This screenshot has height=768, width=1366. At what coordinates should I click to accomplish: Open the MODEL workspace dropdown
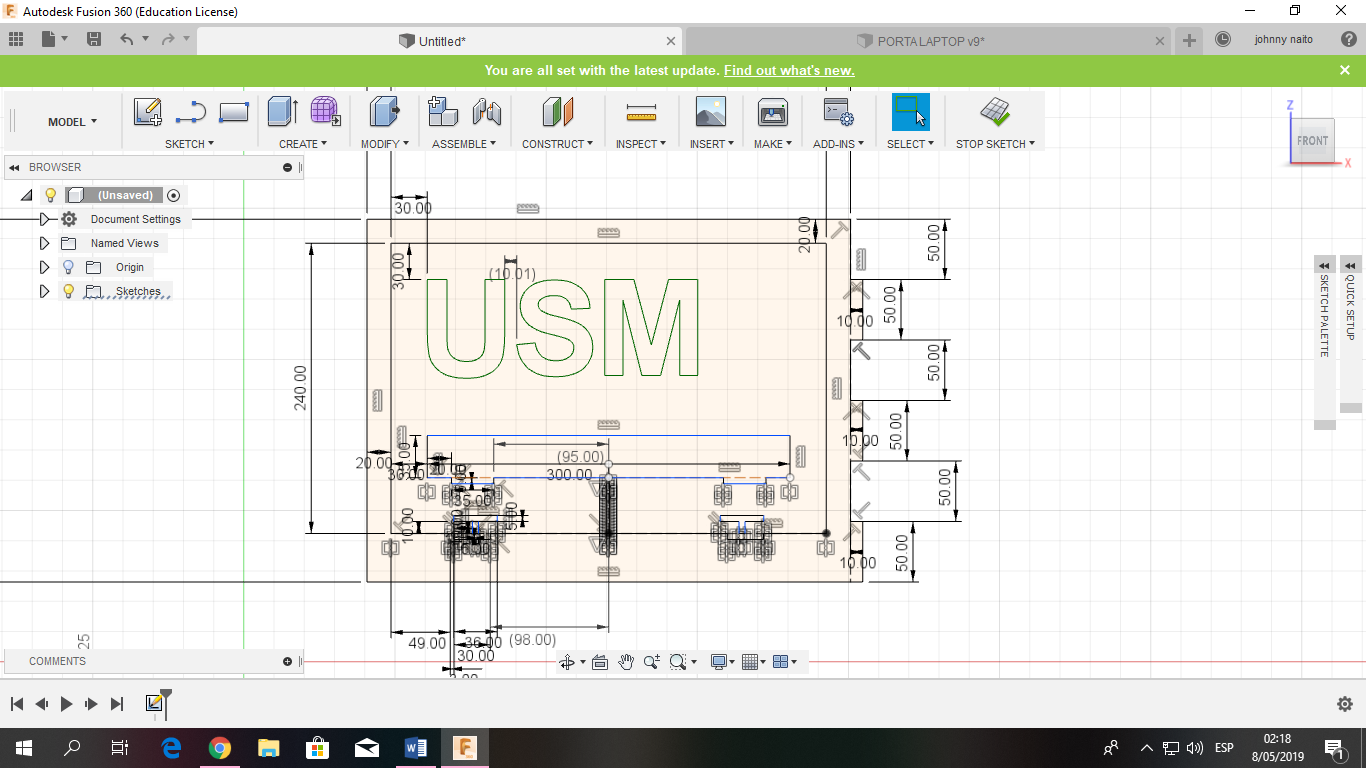click(73, 122)
